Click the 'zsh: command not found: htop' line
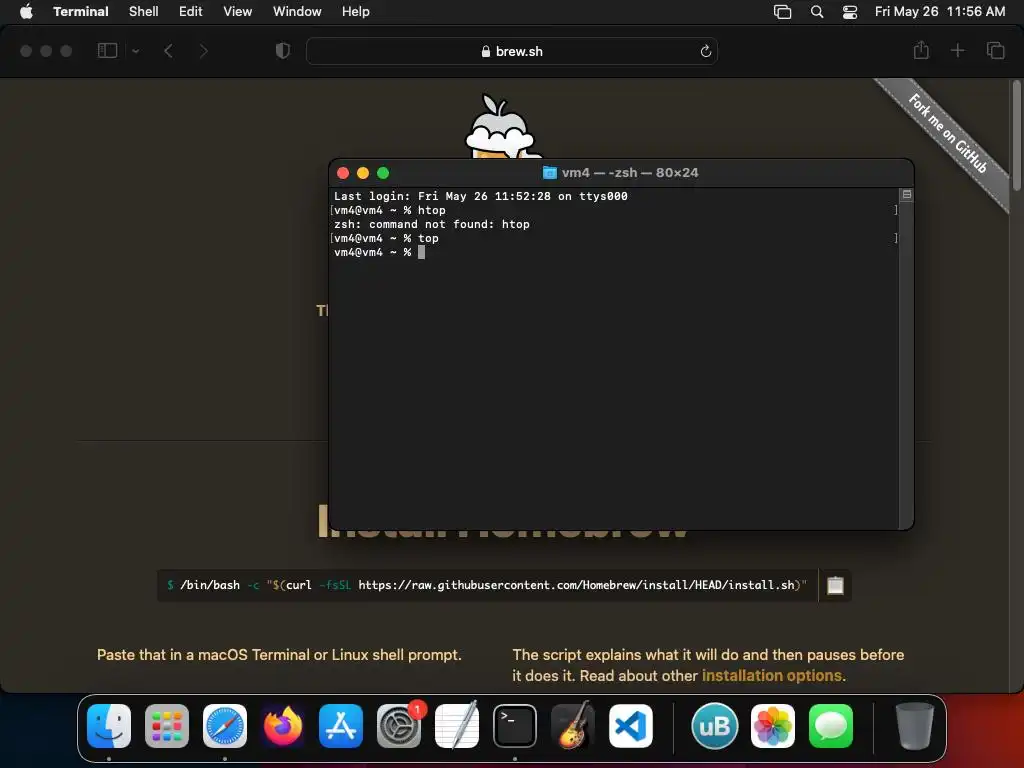This screenshot has height=768, width=1024. (432, 224)
